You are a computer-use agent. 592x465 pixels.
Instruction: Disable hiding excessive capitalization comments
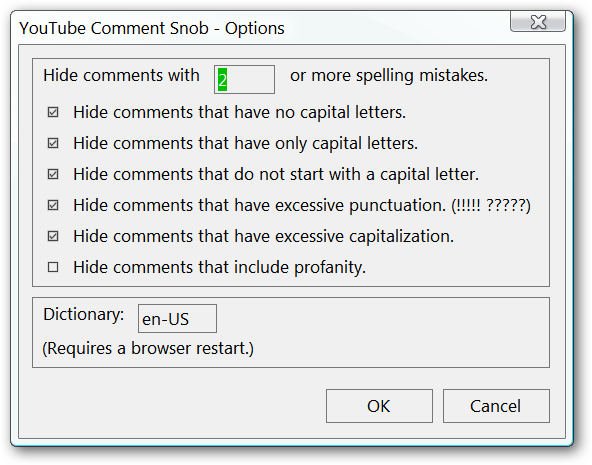click(53, 236)
